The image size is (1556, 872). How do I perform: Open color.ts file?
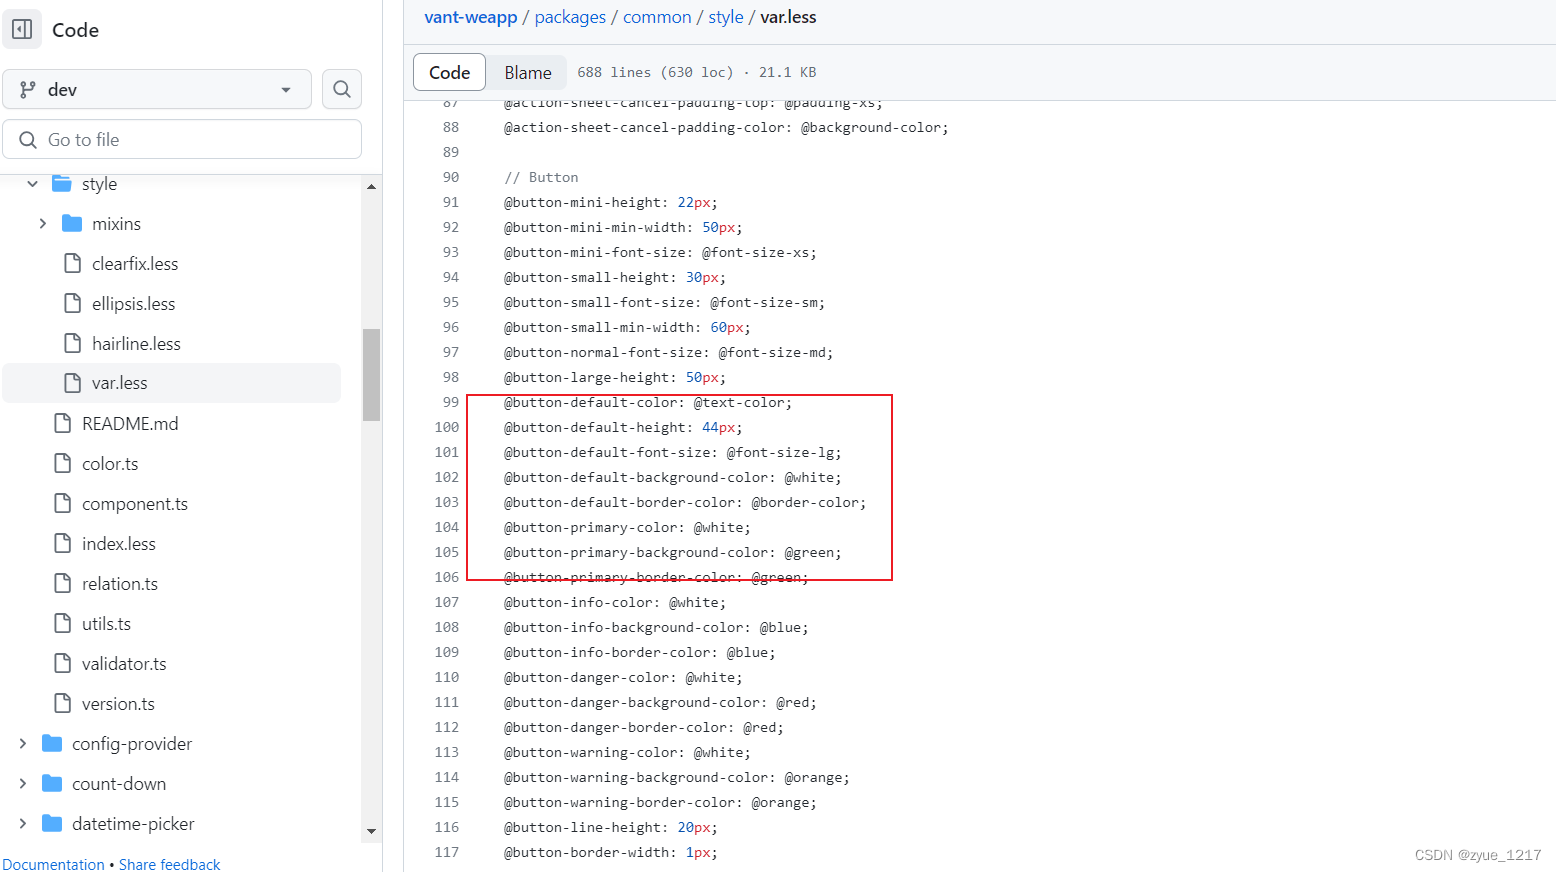(x=110, y=464)
